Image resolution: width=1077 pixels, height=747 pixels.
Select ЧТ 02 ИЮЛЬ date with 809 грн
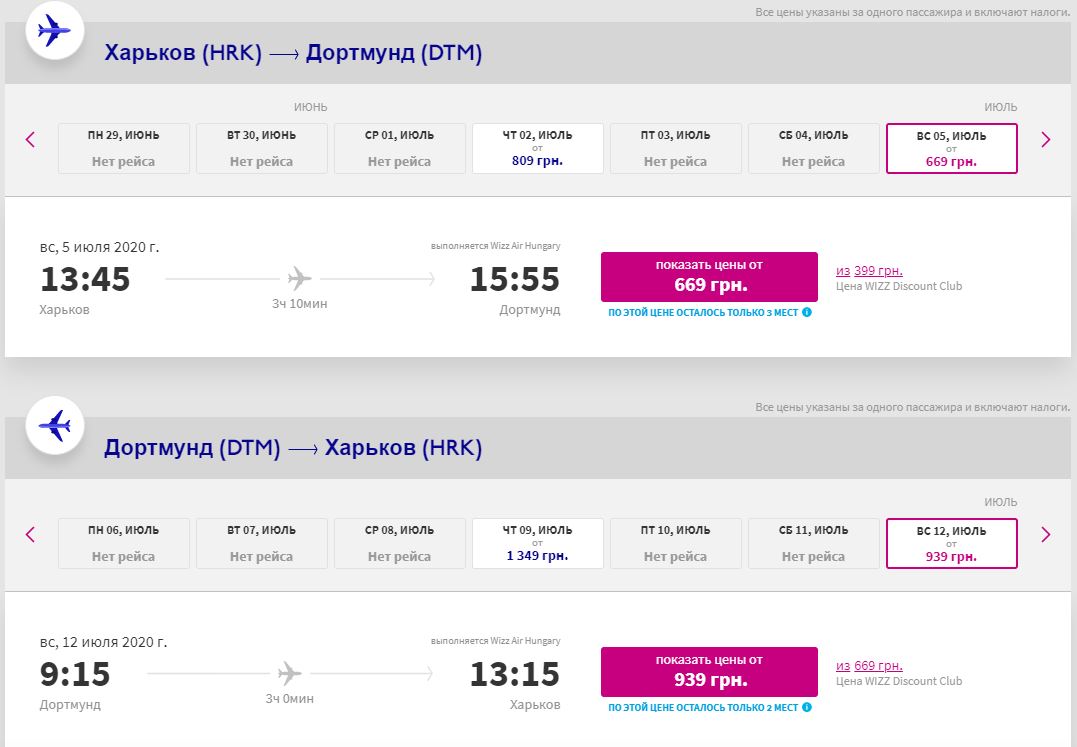coord(537,148)
